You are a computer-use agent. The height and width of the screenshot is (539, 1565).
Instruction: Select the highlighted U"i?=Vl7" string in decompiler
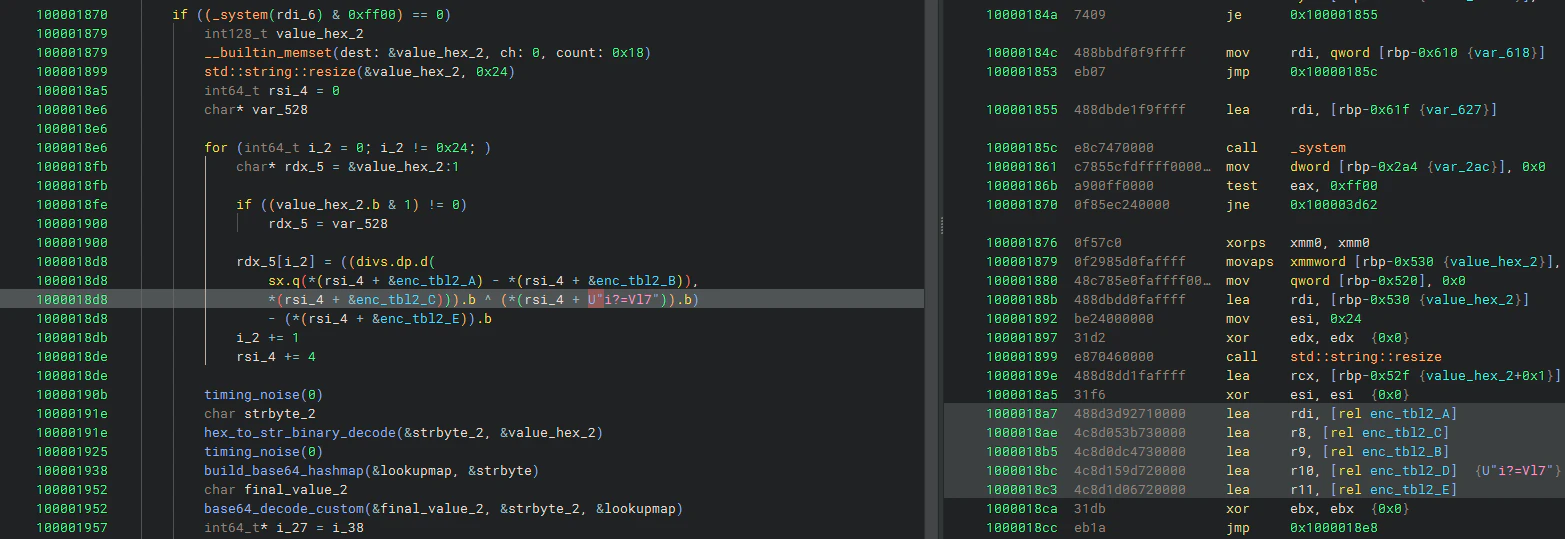pyautogui.click(x=624, y=300)
